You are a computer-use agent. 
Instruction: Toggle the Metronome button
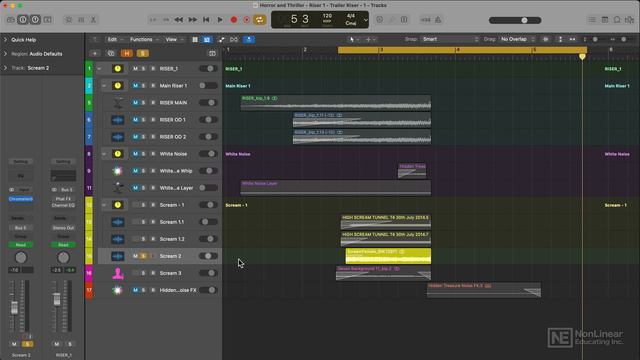pyautogui.click(x=438, y=20)
